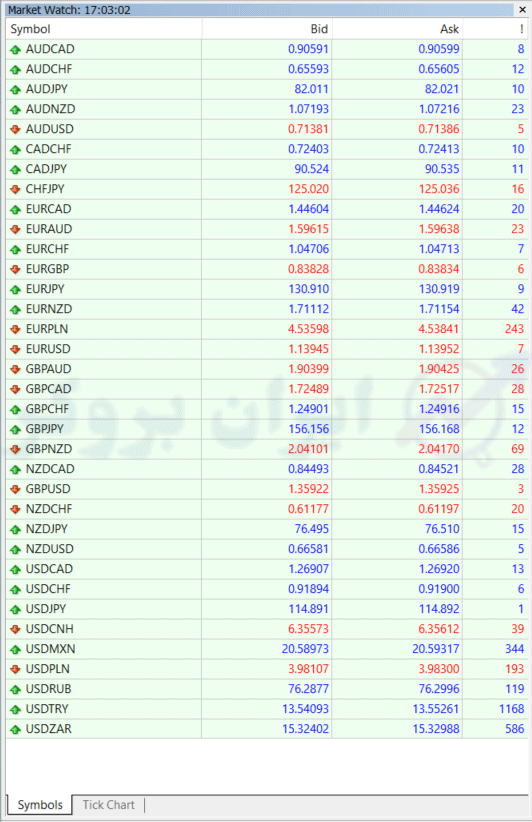Click the red down arrow beside AUDUSD

[x=15, y=129]
